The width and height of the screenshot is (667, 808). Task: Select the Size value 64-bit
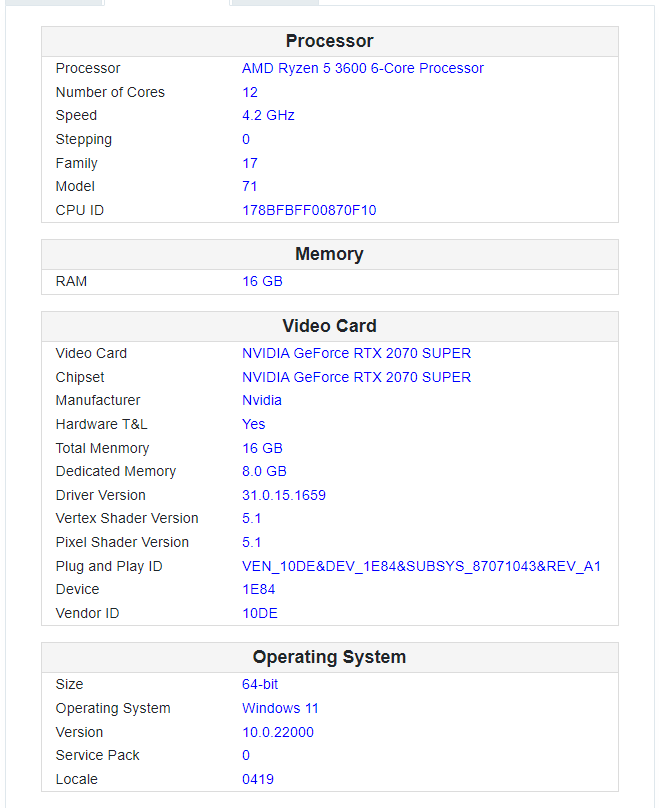(260, 684)
